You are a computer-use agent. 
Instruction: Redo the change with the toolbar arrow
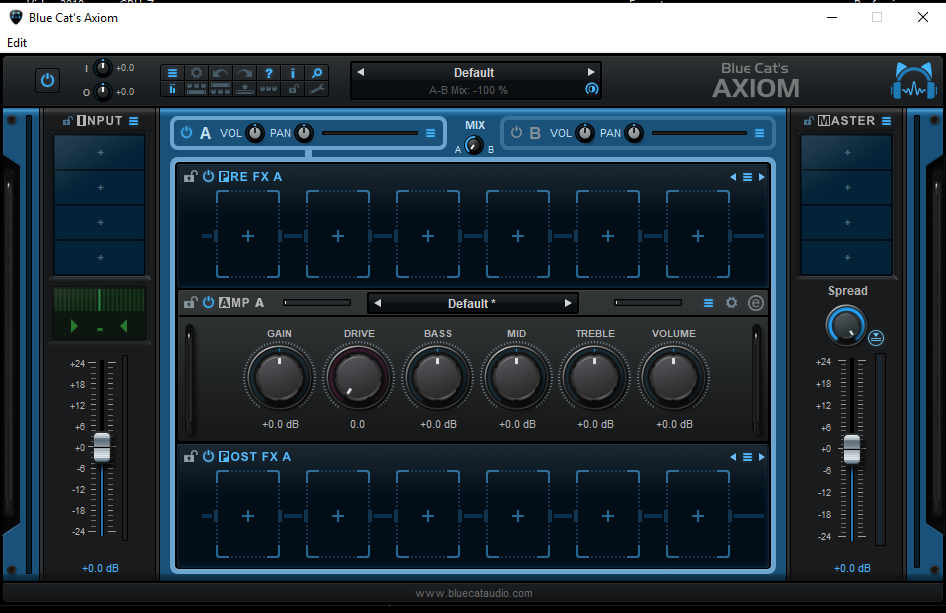tap(244, 73)
